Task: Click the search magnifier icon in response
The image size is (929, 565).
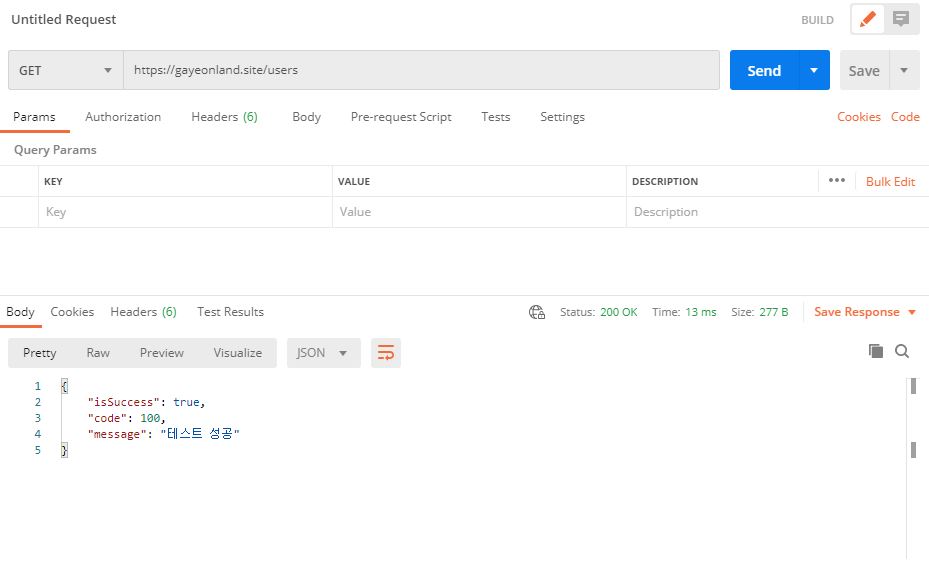Action: (902, 351)
